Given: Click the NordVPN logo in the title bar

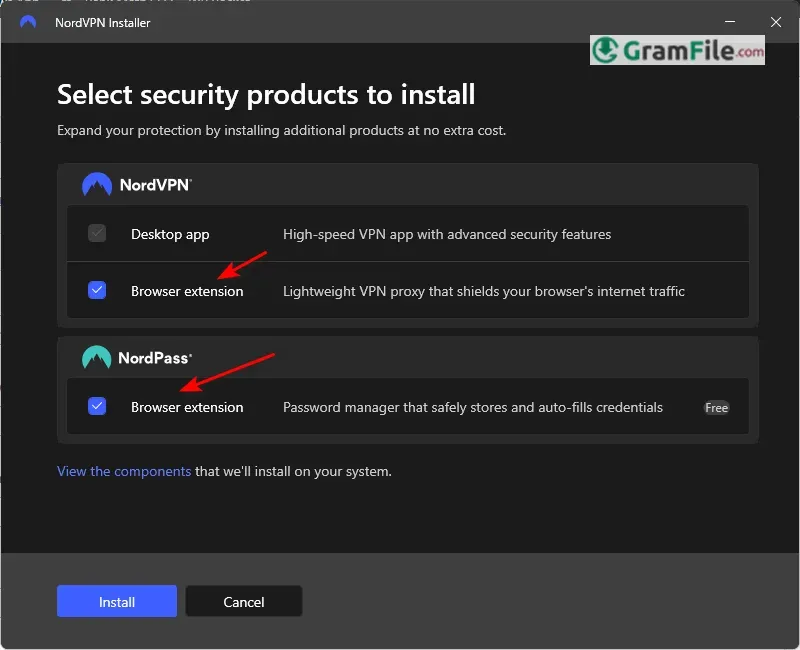Looking at the screenshot, I should (28, 22).
